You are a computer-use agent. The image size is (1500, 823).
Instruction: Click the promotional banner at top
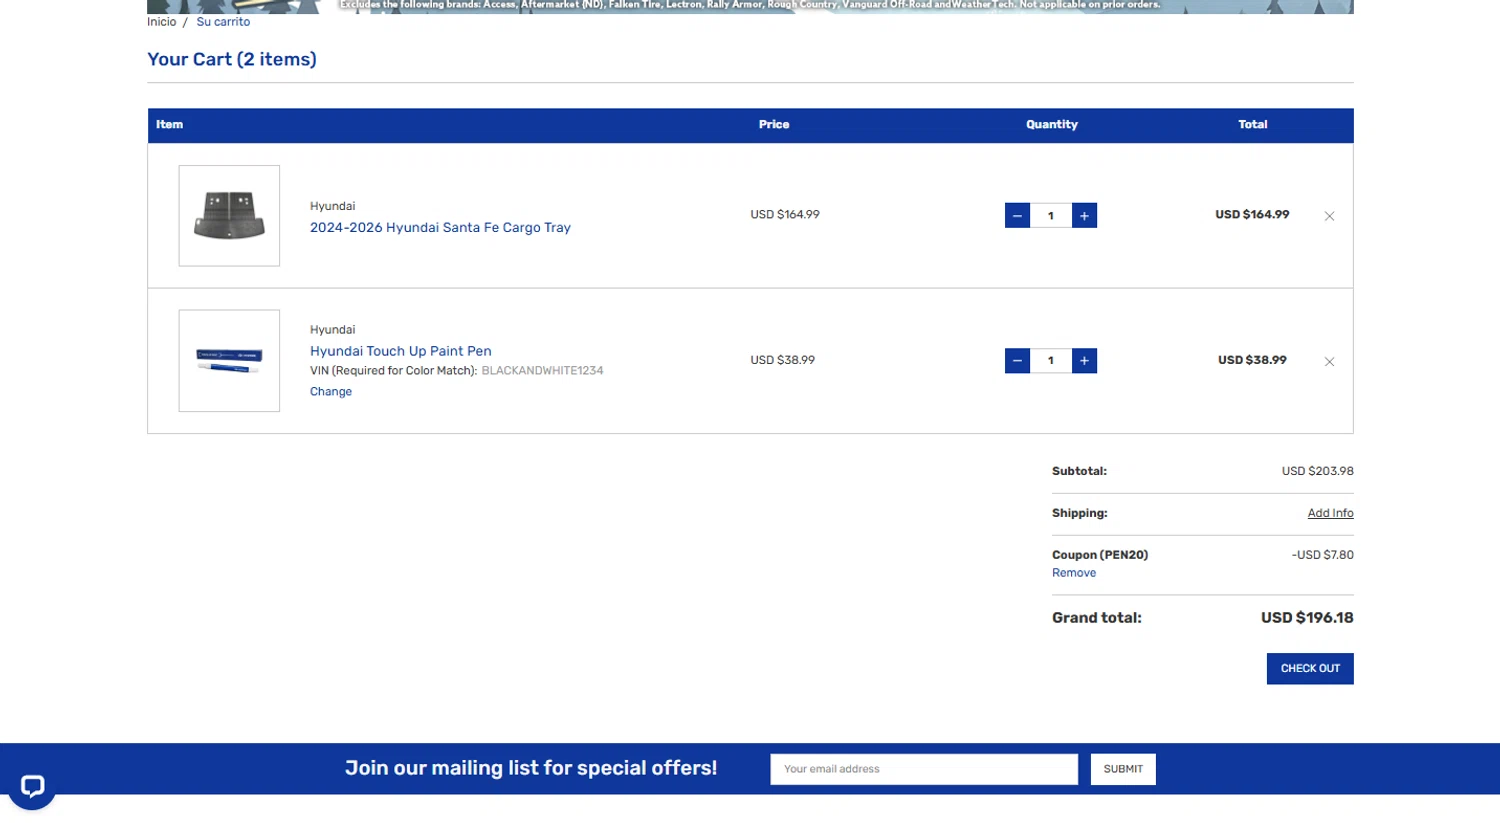pos(750,6)
